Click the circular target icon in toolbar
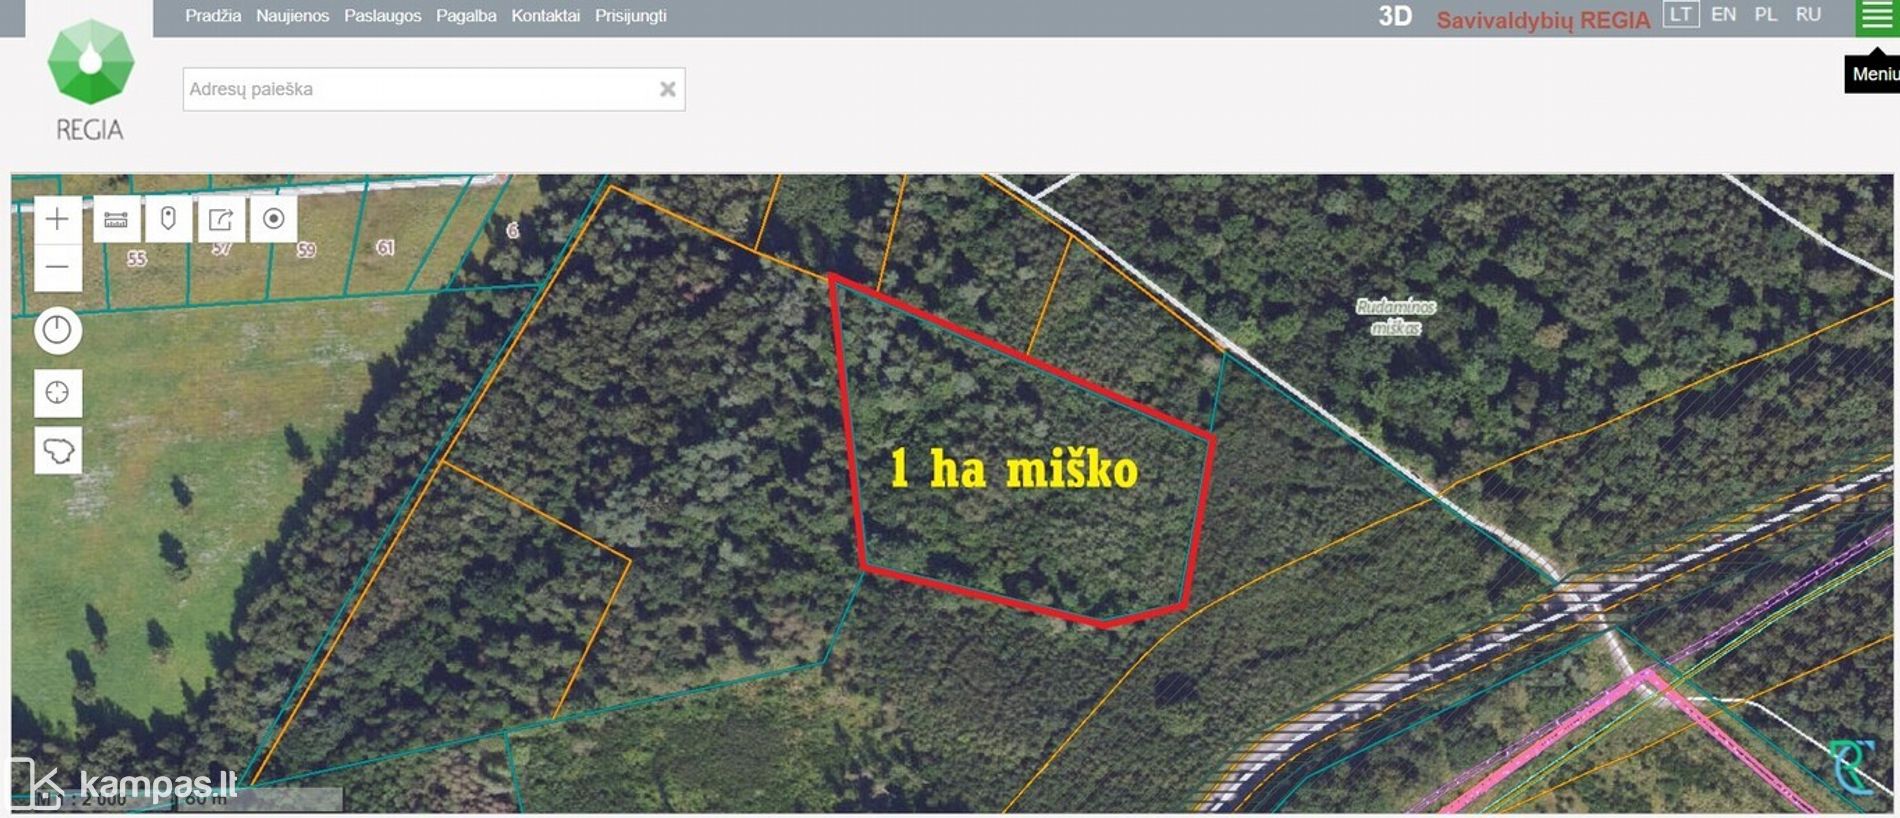This screenshot has height=818, width=1900. point(273,219)
